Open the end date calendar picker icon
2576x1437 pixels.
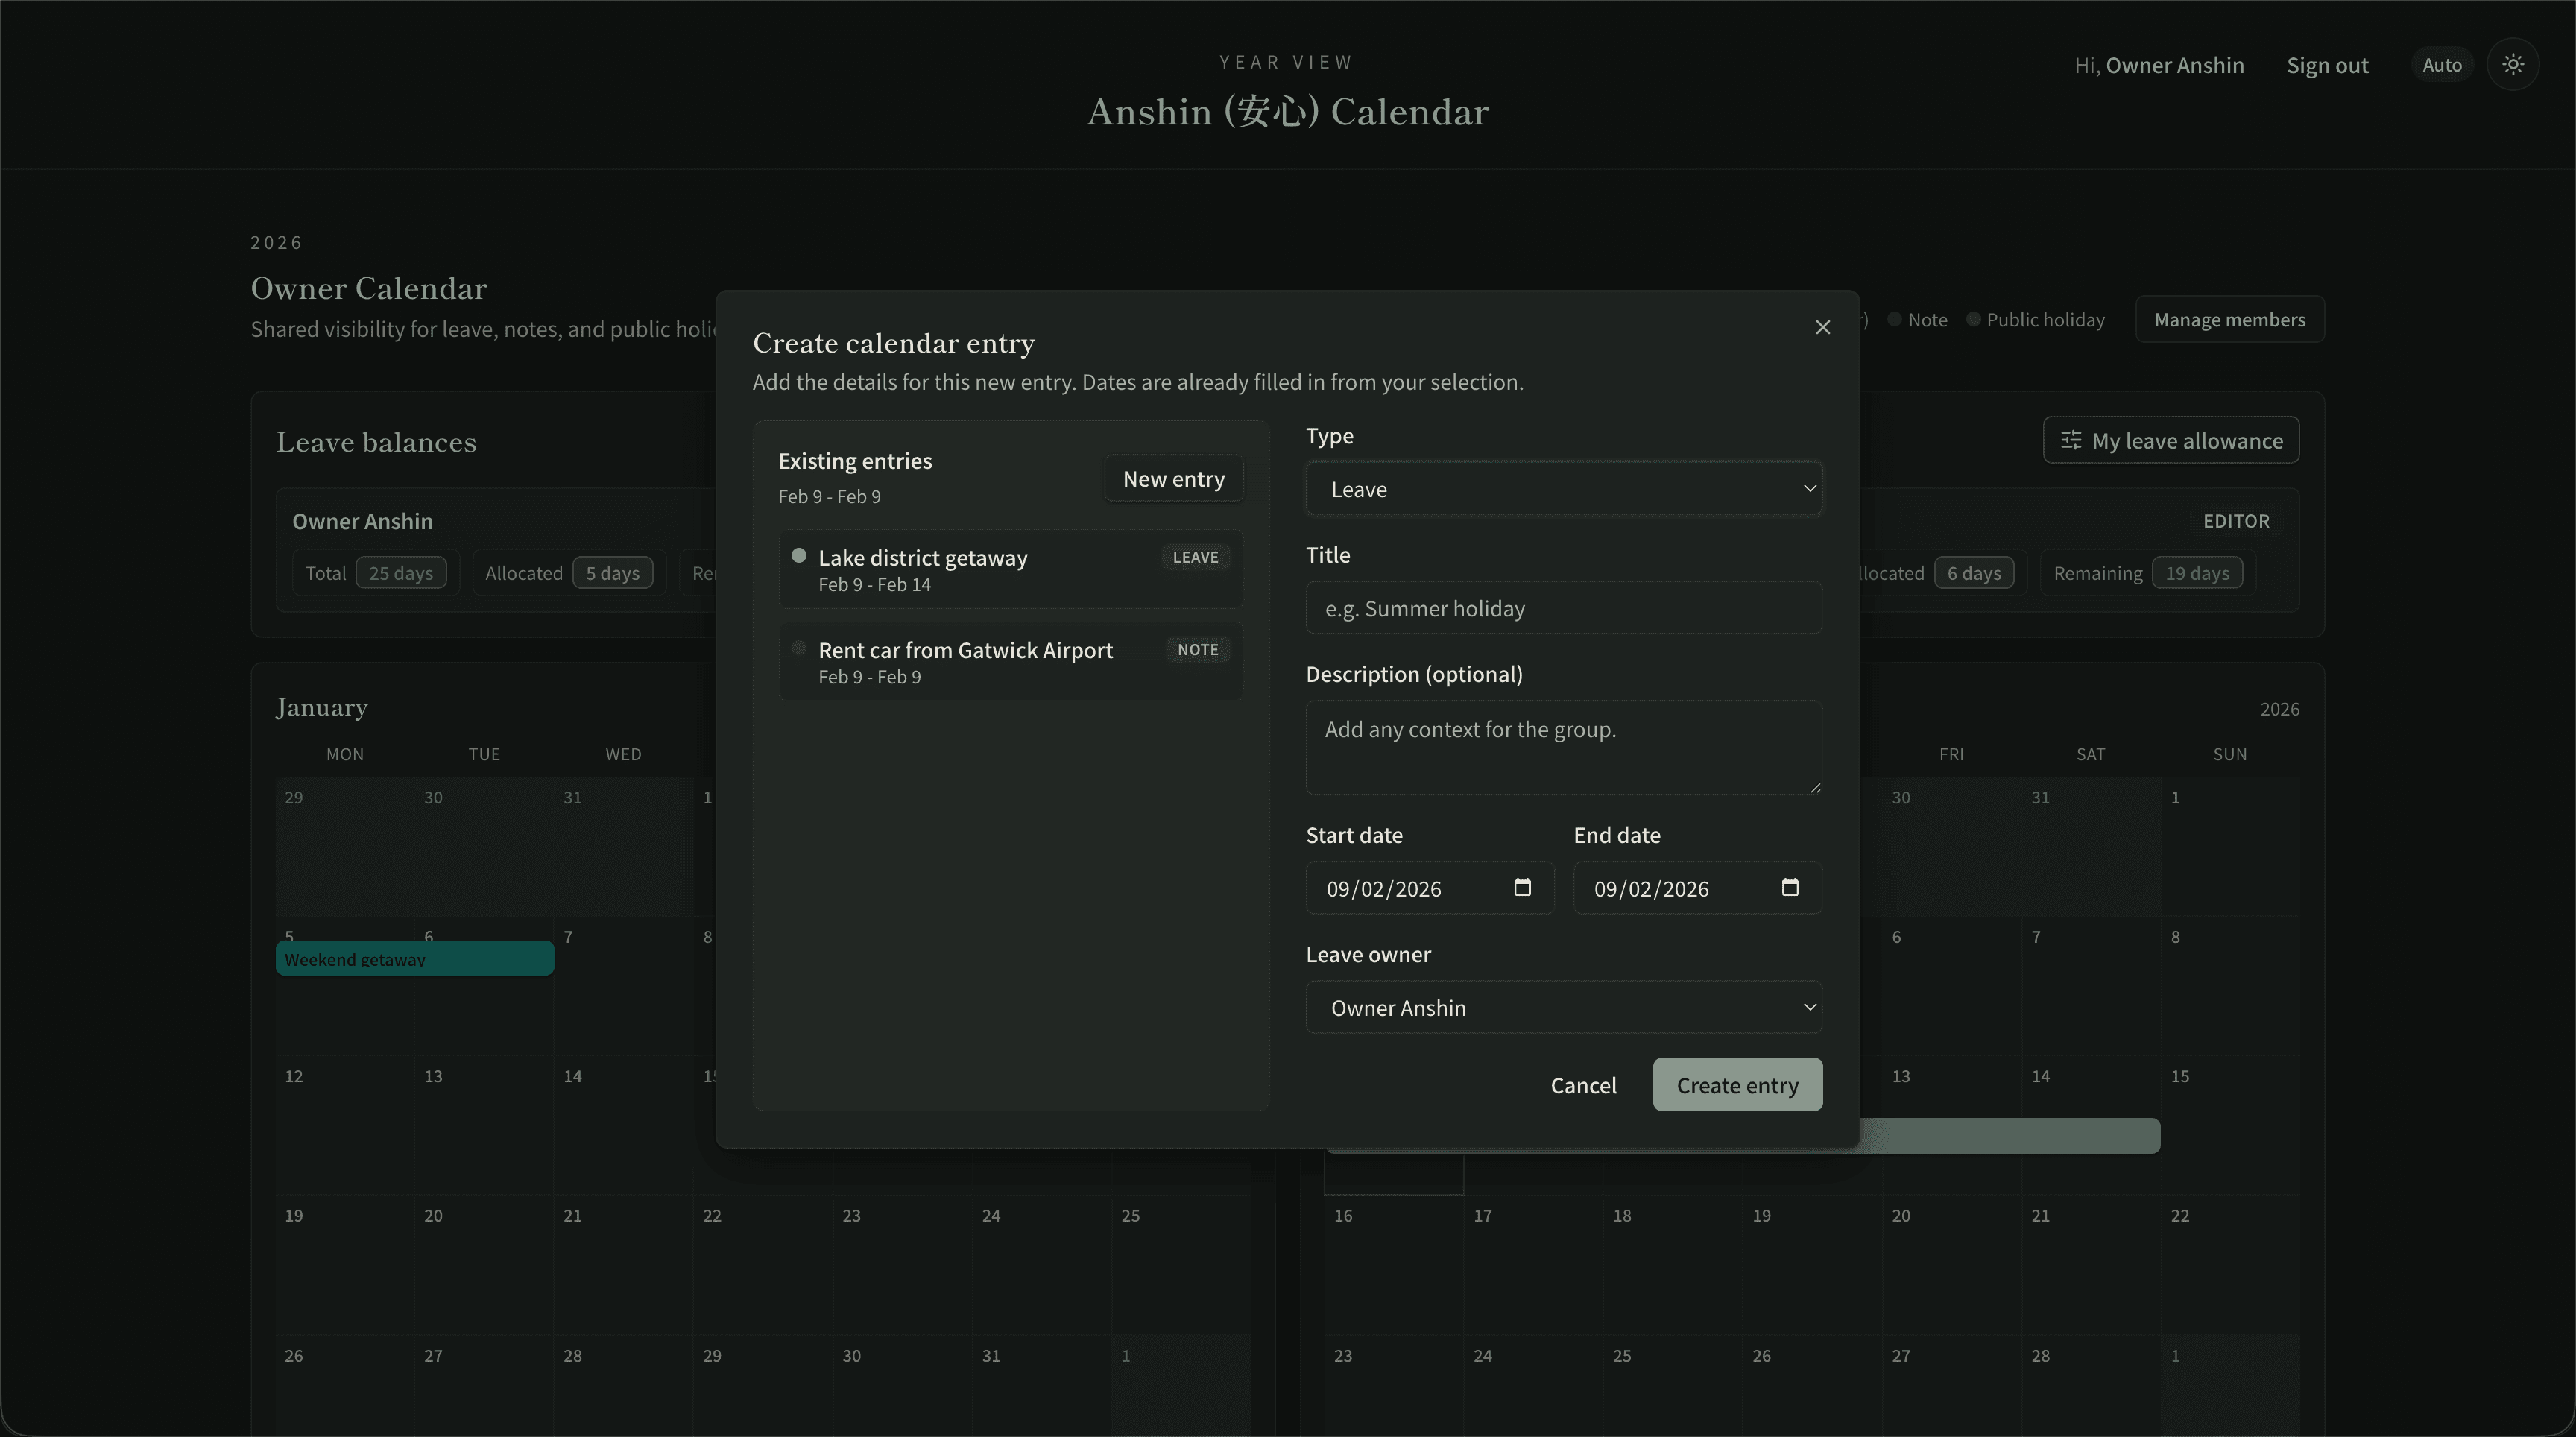(x=1790, y=888)
